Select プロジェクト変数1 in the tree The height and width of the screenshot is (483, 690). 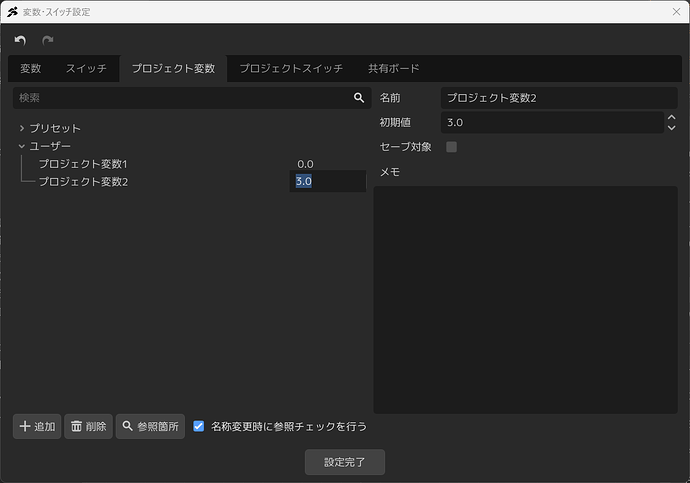(83, 164)
